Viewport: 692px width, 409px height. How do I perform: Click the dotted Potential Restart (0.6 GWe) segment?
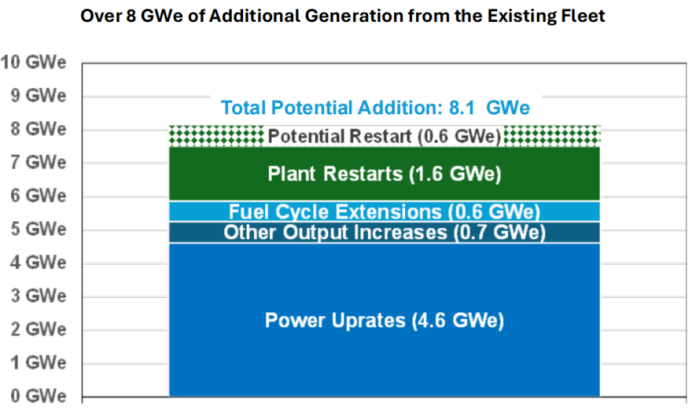click(x=384, y=136)
